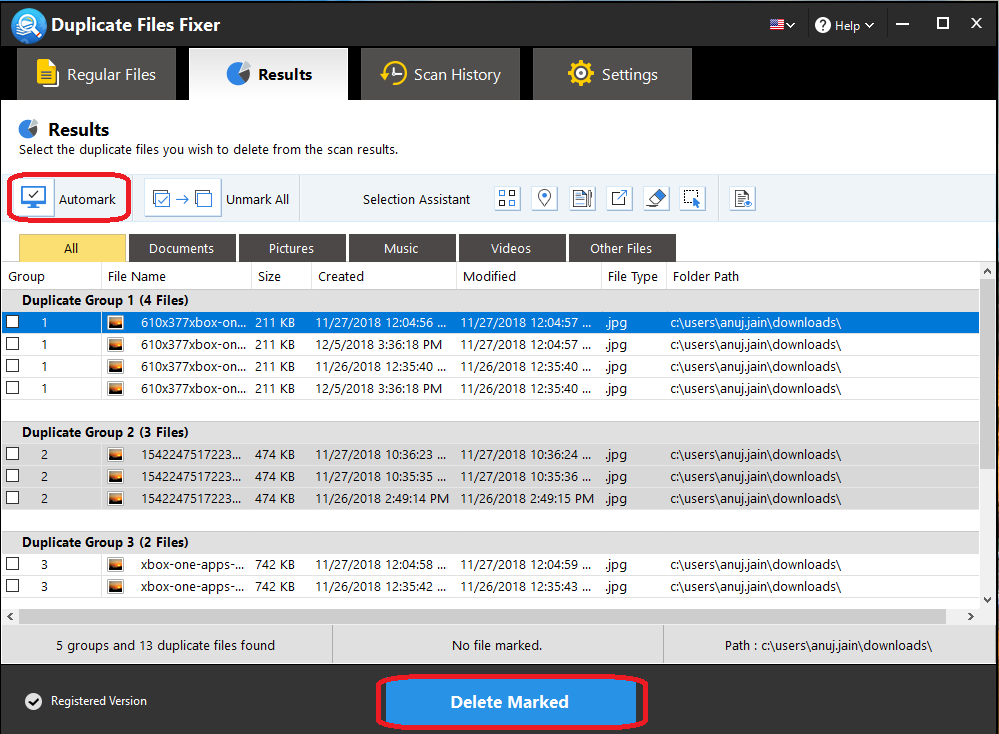This screenshot has width=999, height=734.
Task: Sort by the Modified column header
Action: coord(529,277)
